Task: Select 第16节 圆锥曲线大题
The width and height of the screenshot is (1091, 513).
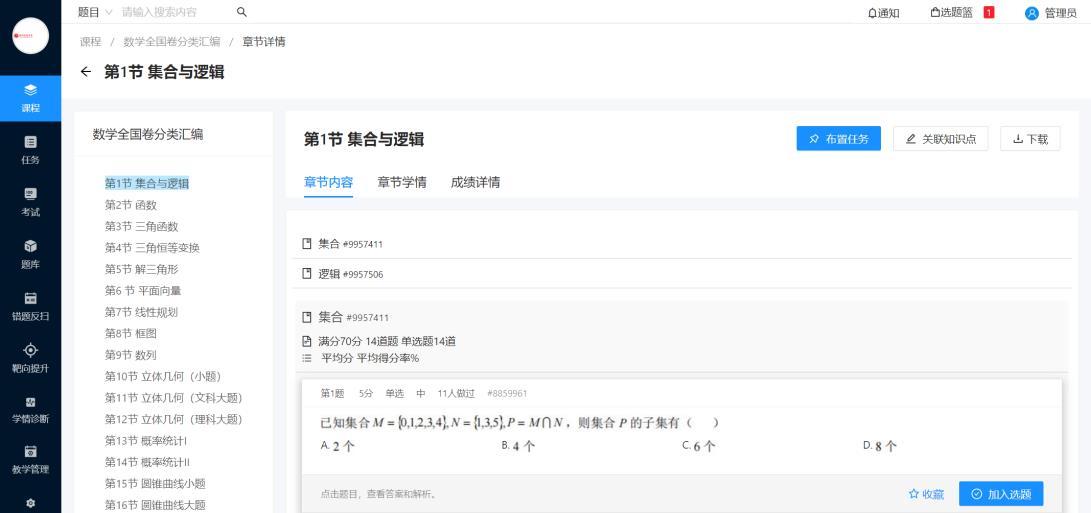Action: [x=155, y=505]
